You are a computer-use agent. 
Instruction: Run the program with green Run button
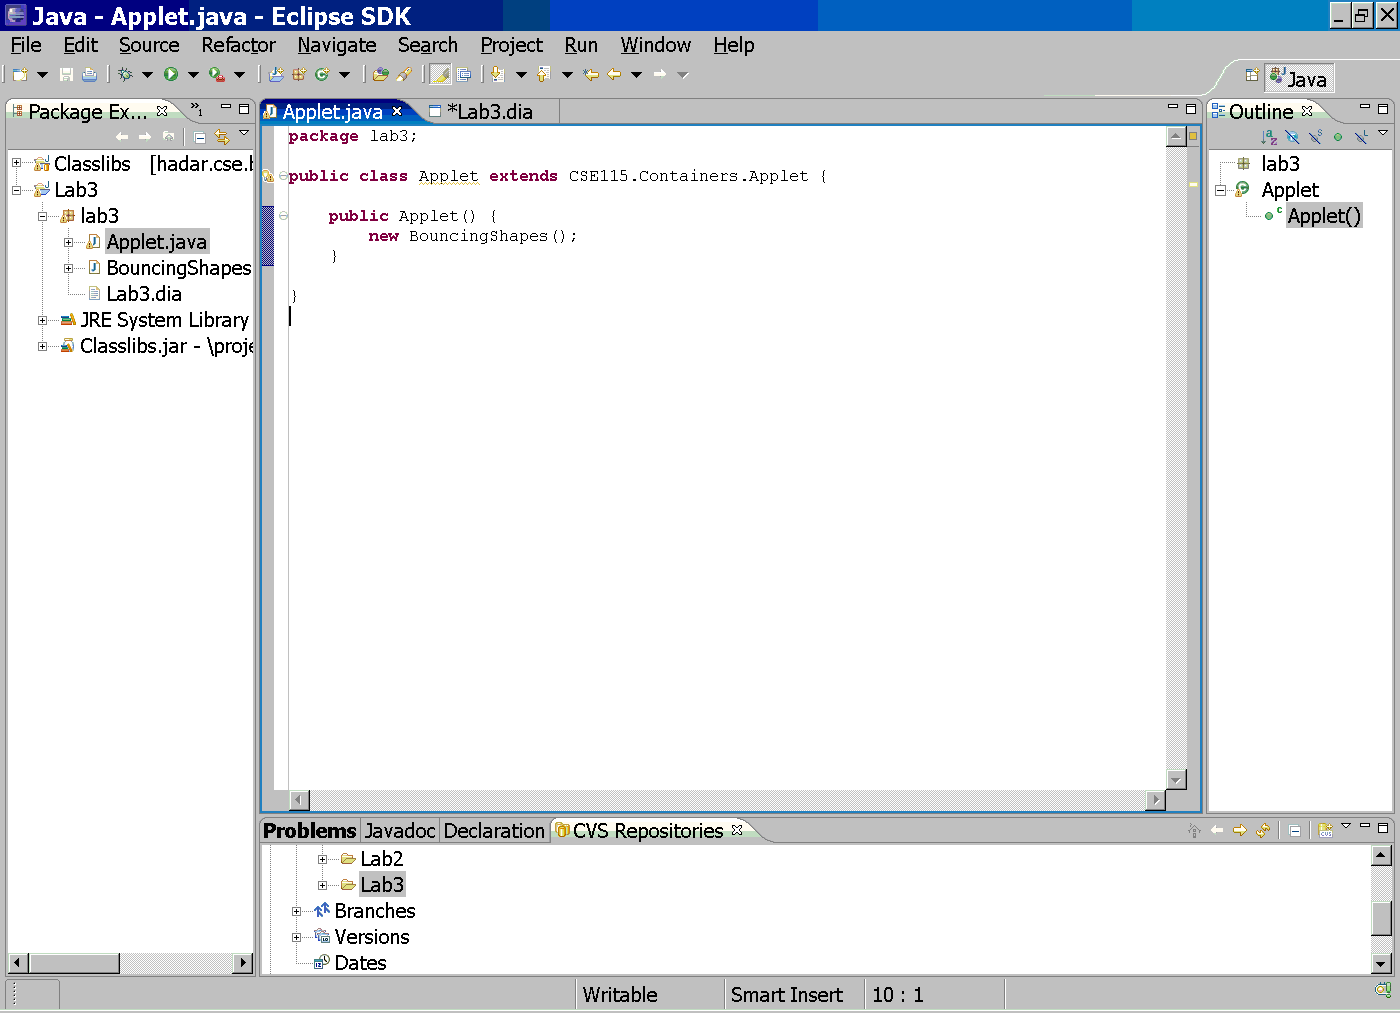[171, 74]
